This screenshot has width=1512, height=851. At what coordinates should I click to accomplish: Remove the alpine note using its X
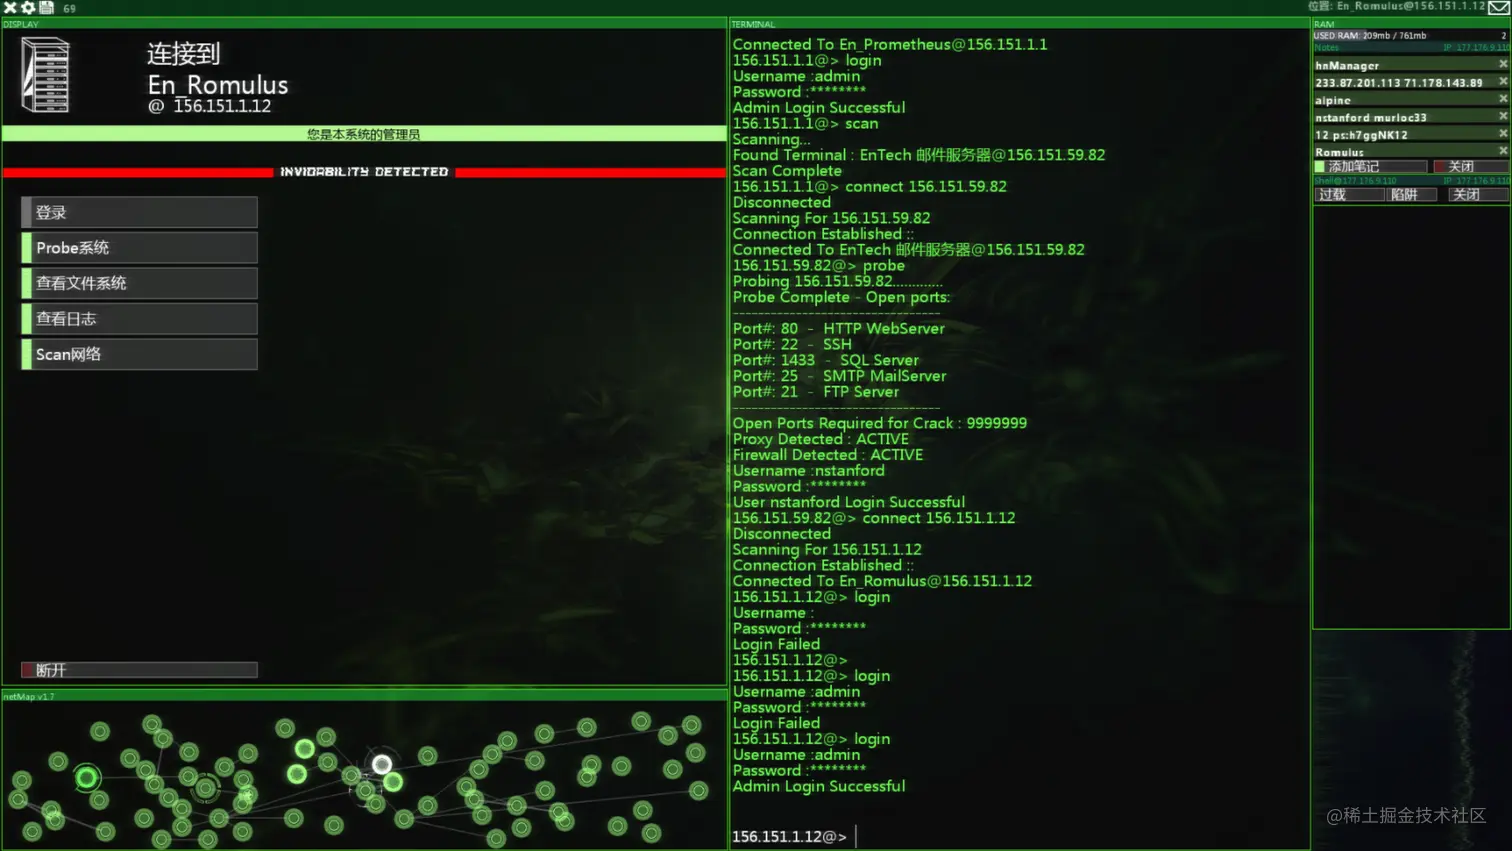(1502, 99)
